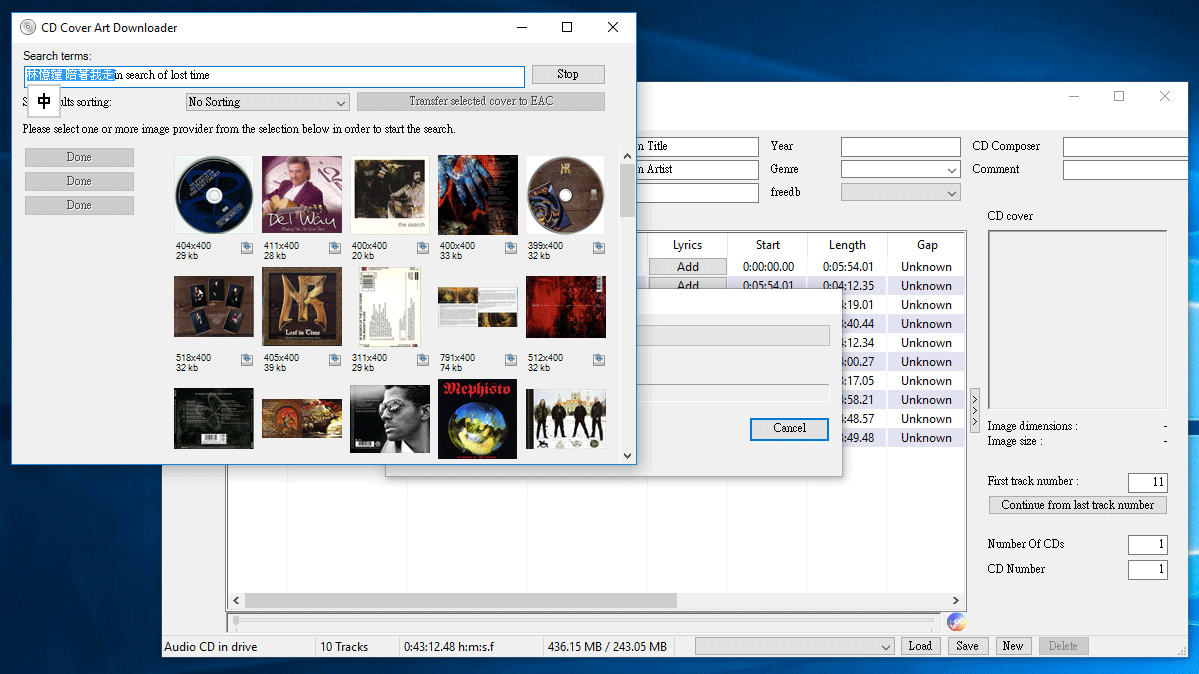Click the Start column header
1199x674 pixels.
(x=768, y=245)
